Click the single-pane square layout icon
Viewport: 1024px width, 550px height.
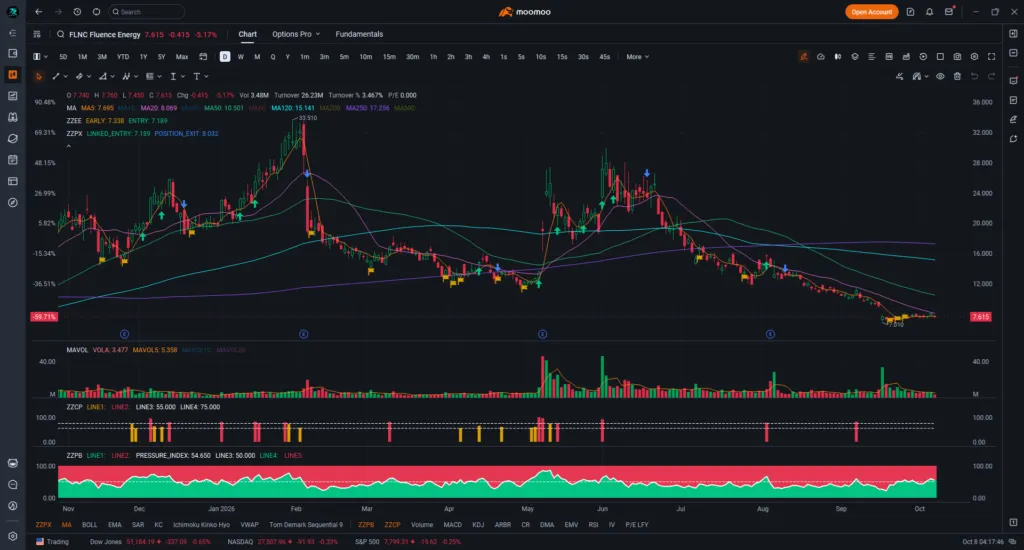coord(940,57)
